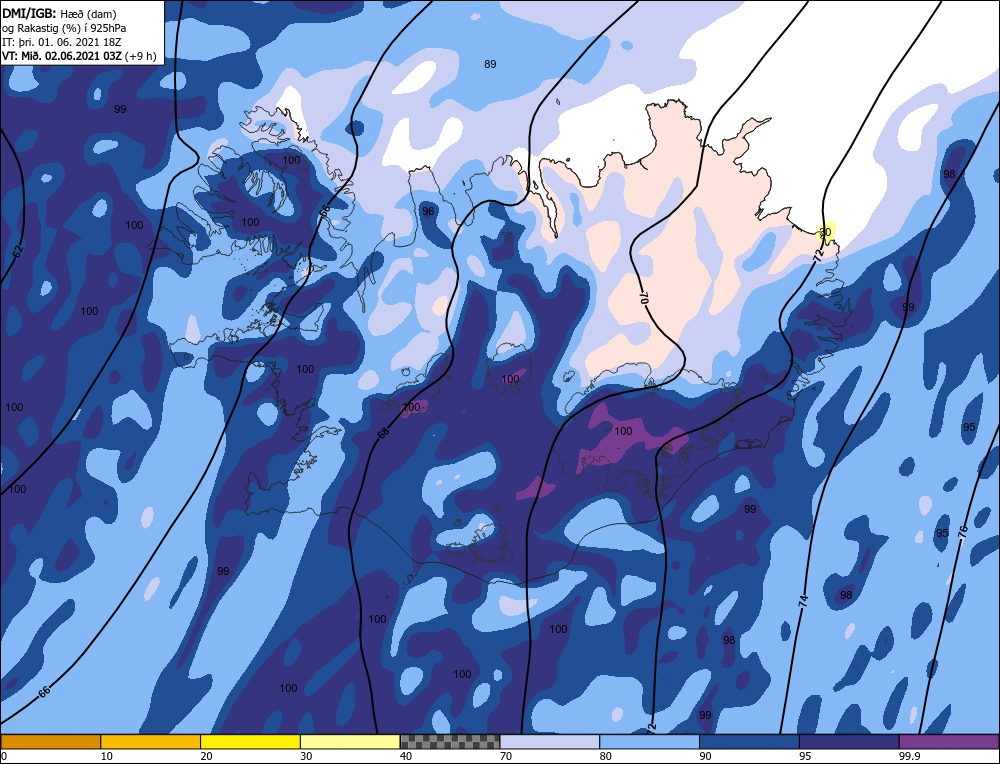Click the legend tick label '90'

point(705,756)
